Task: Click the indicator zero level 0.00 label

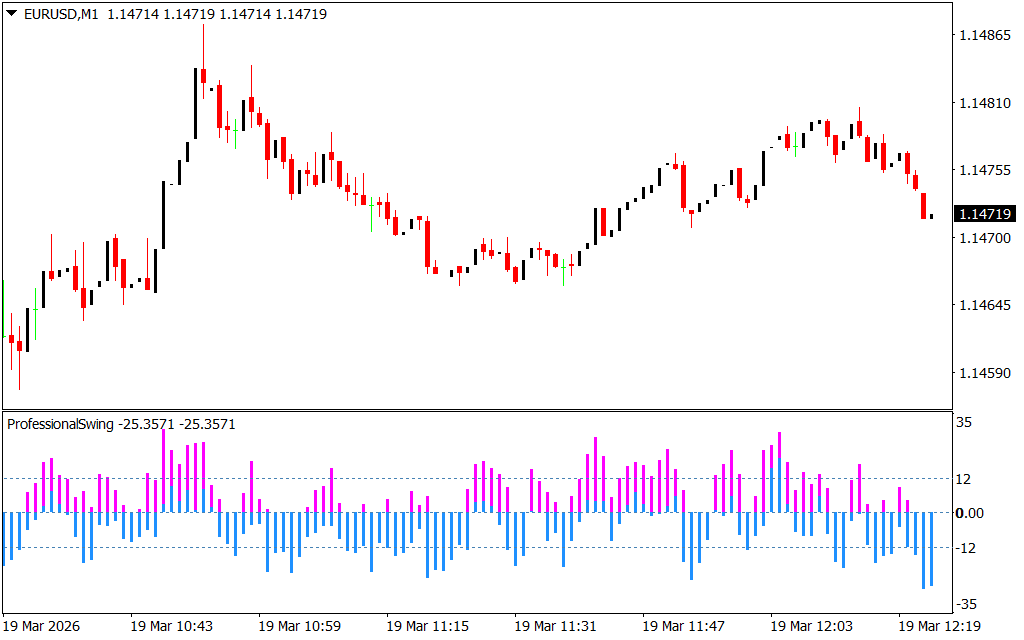Action: click(x=970, y=513)
